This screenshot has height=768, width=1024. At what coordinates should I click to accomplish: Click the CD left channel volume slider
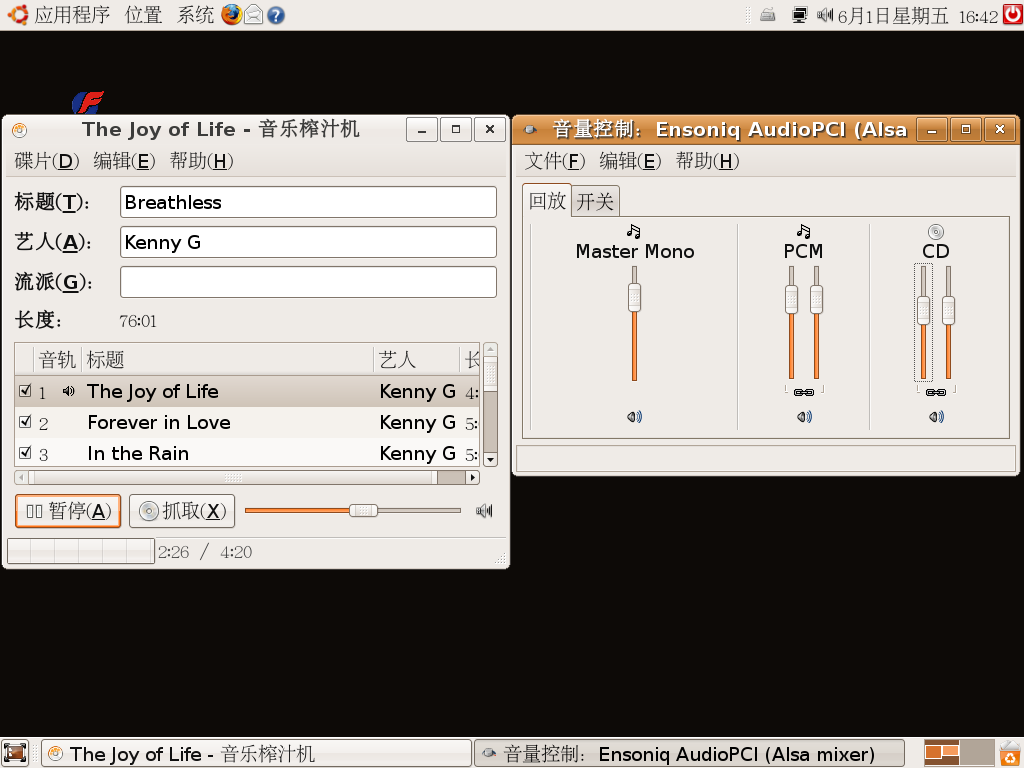tap(923, 323)
